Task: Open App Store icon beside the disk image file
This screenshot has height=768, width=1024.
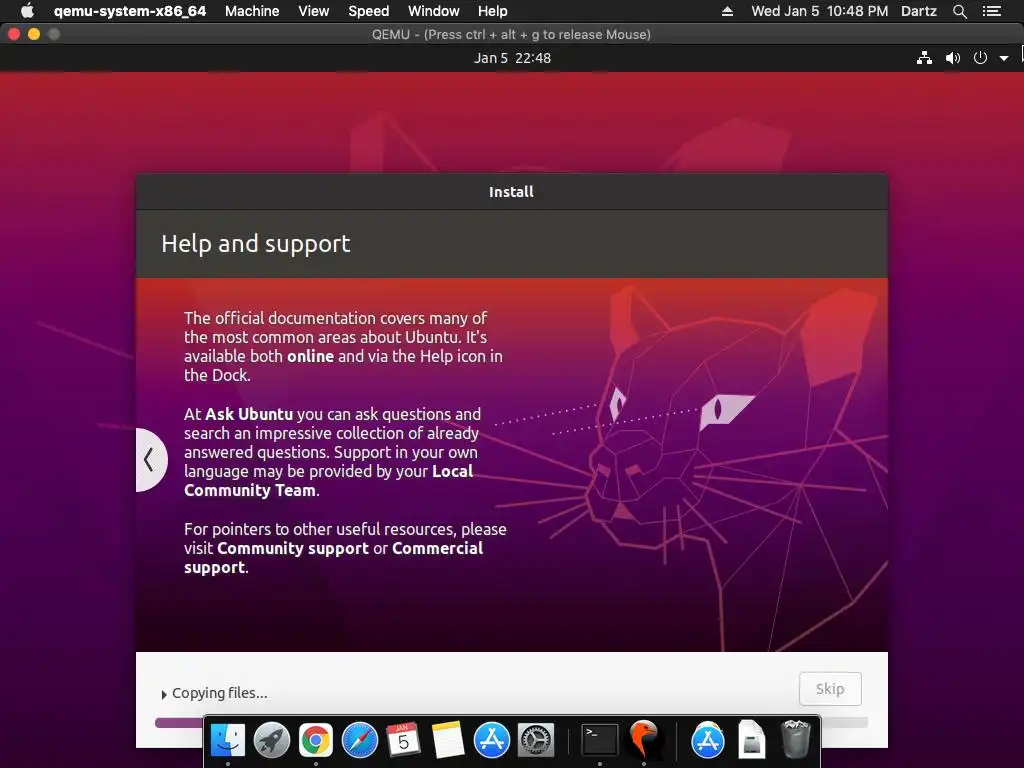Action: coord(708,741)
